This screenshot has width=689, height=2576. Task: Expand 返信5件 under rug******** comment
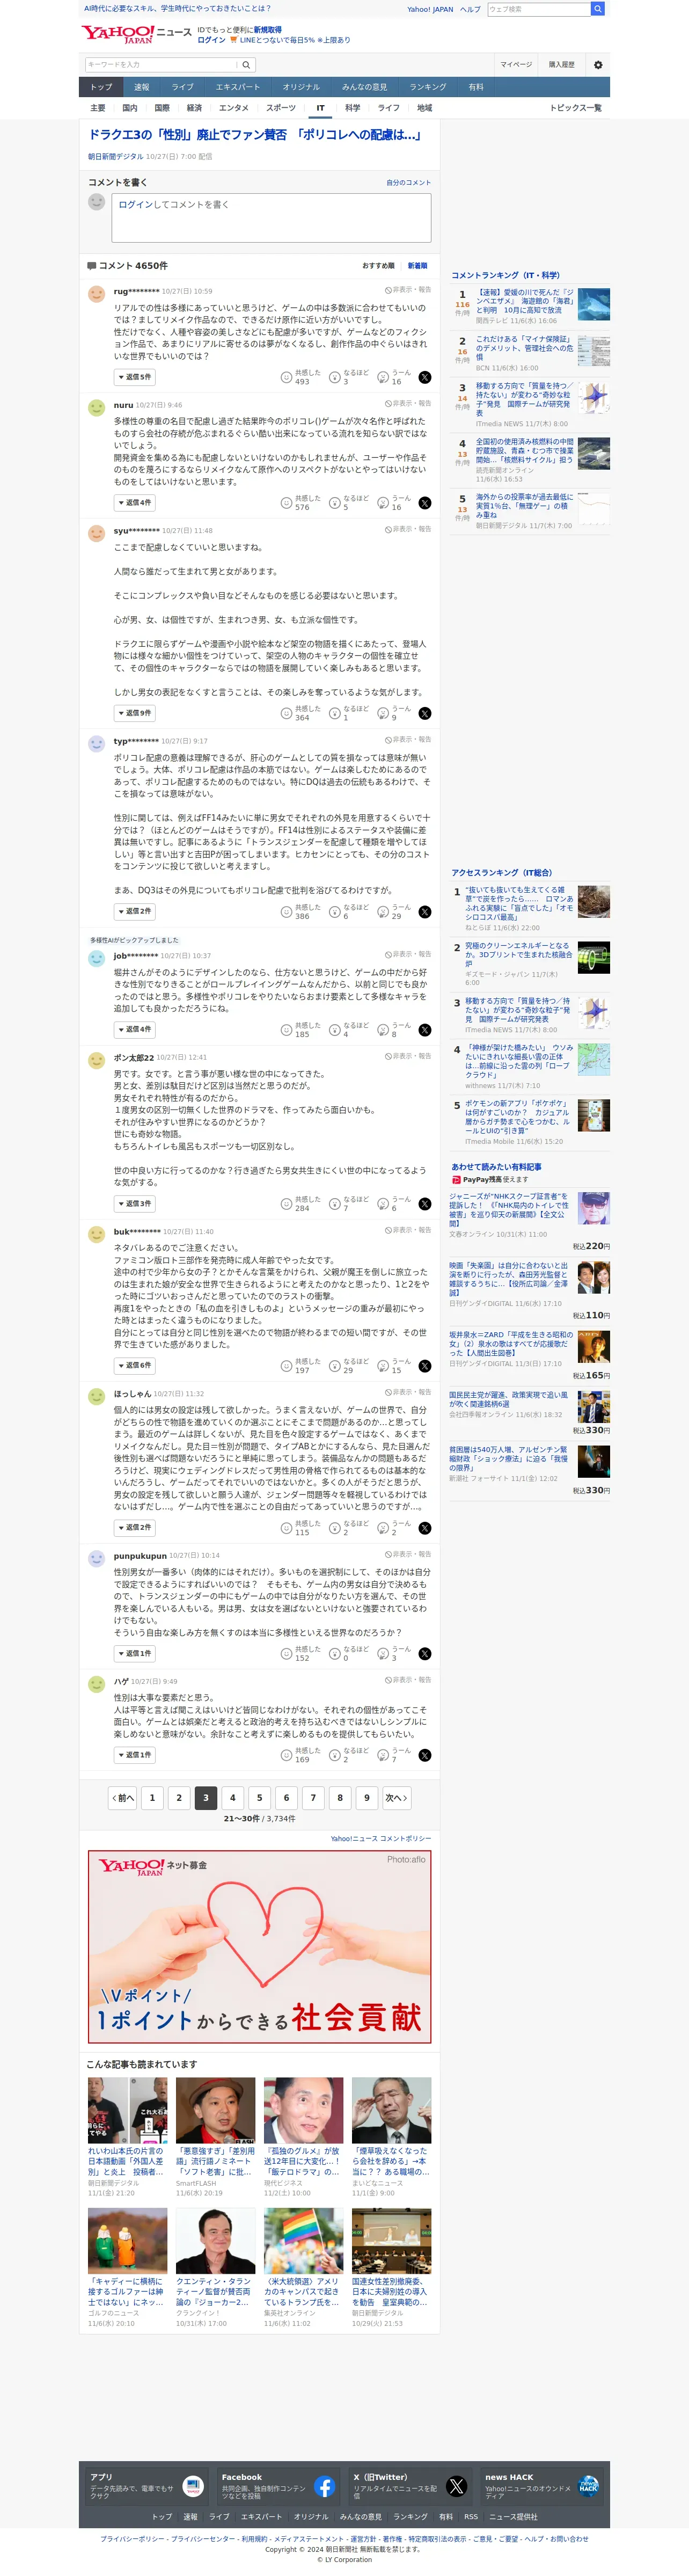[134, 378]
